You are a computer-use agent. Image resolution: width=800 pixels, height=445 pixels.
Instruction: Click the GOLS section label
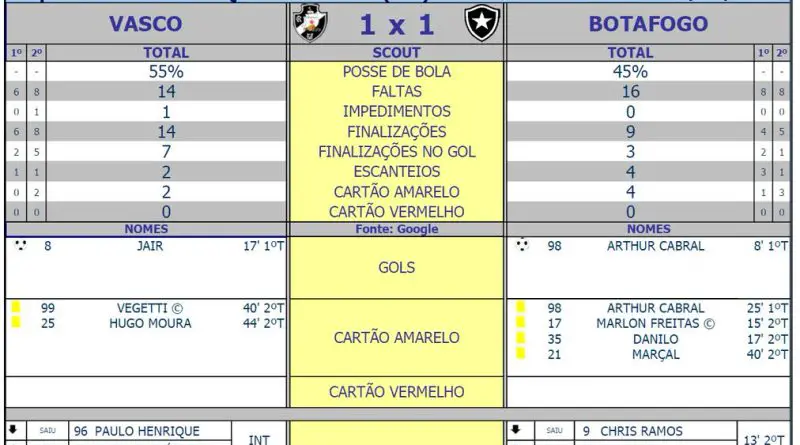(x=396, y=267)
